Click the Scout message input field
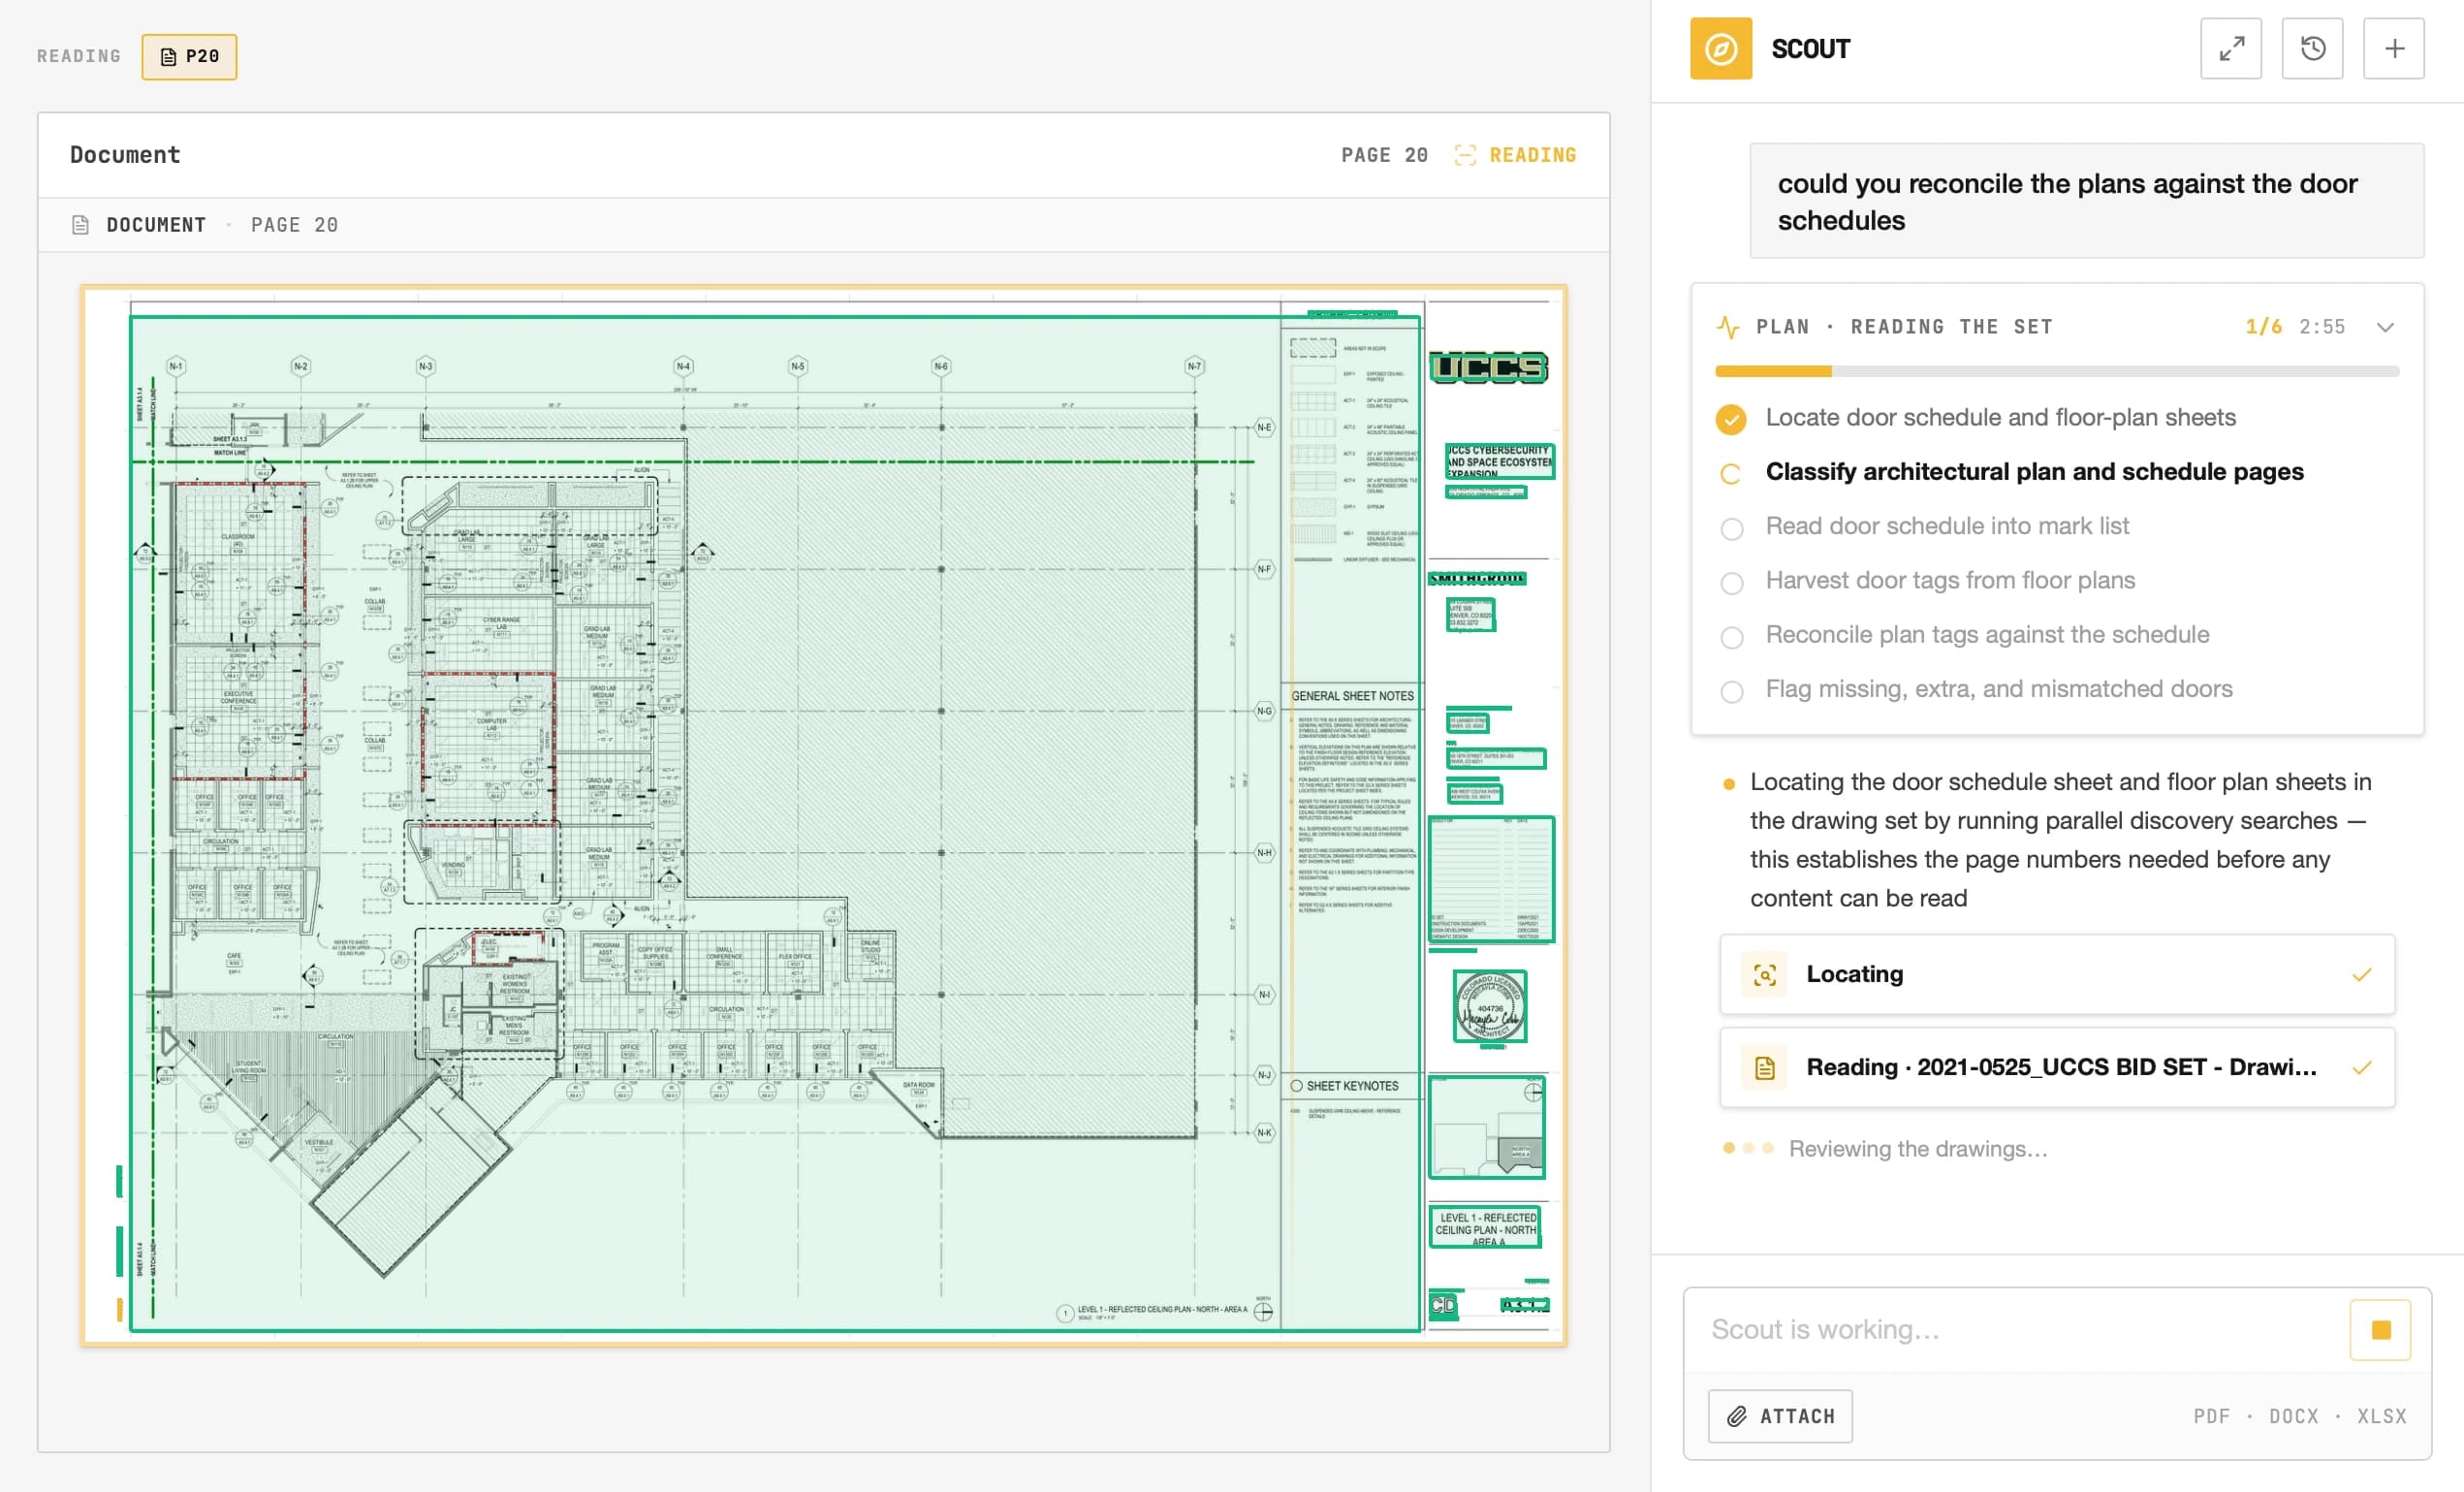This screenshot has width=2464, height=1492. coord(2016,1329)
